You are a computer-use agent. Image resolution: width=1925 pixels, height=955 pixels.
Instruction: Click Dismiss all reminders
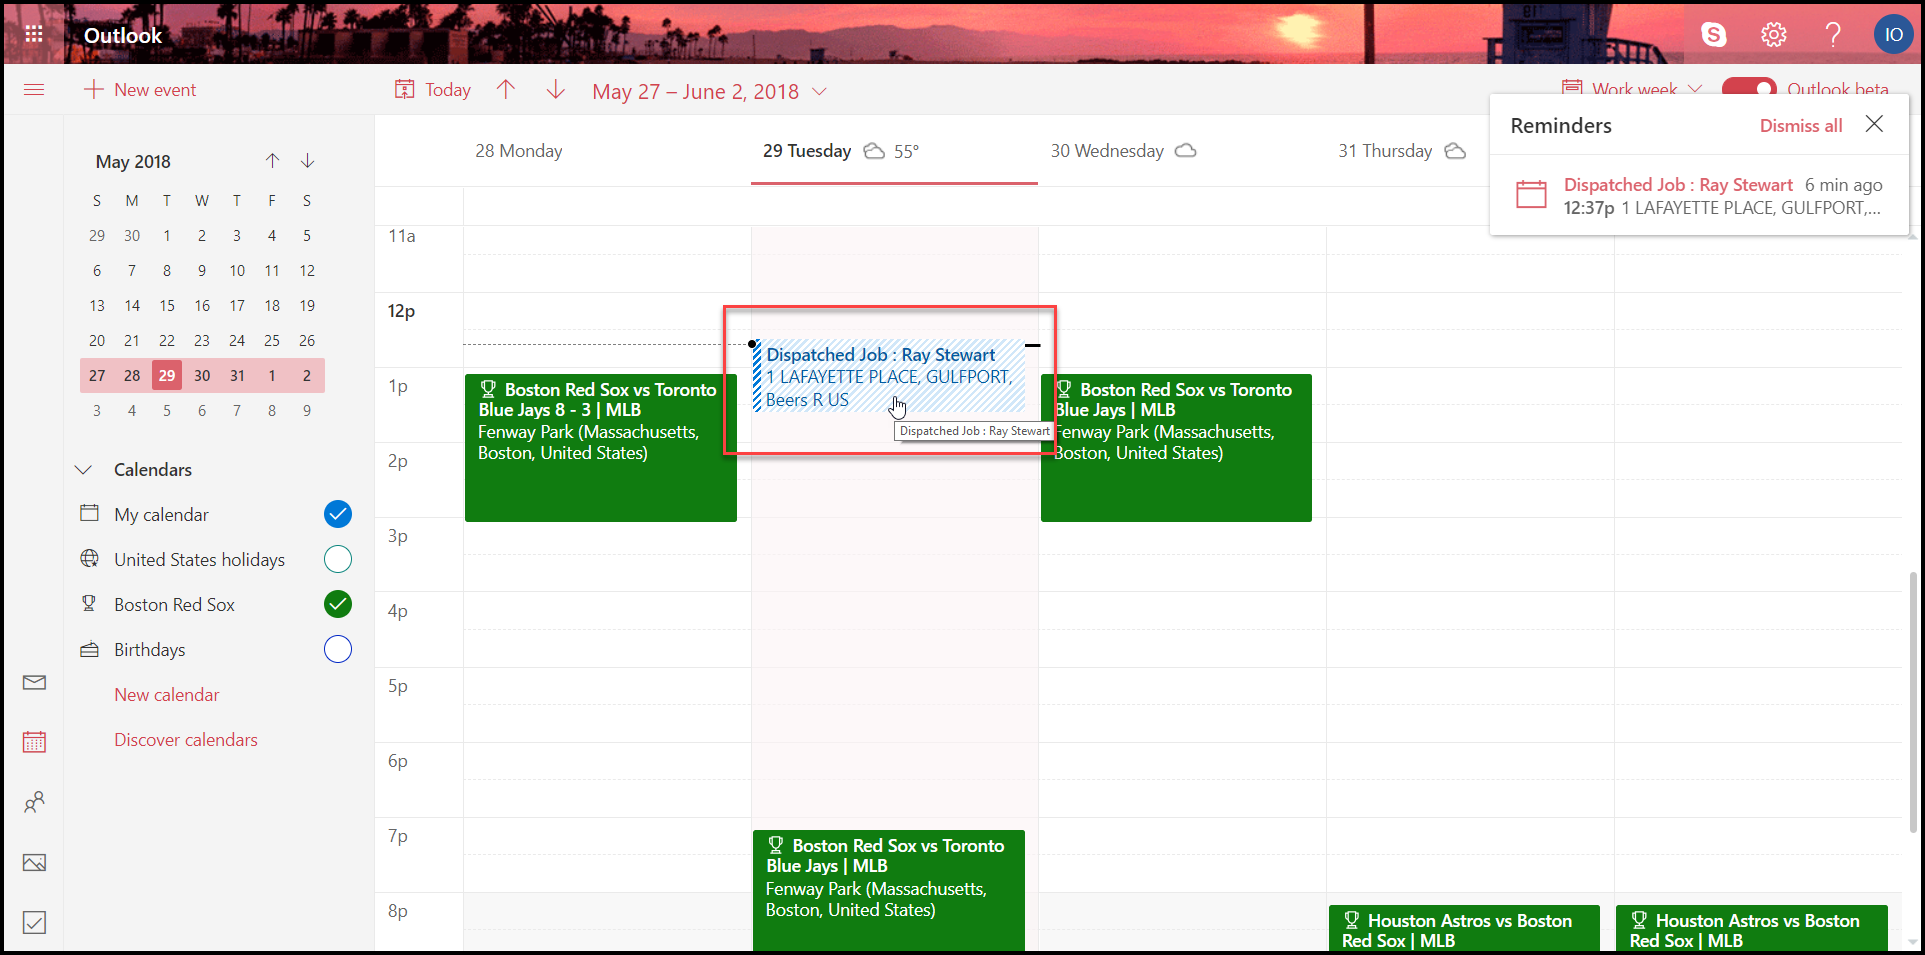pos(1800,126)
